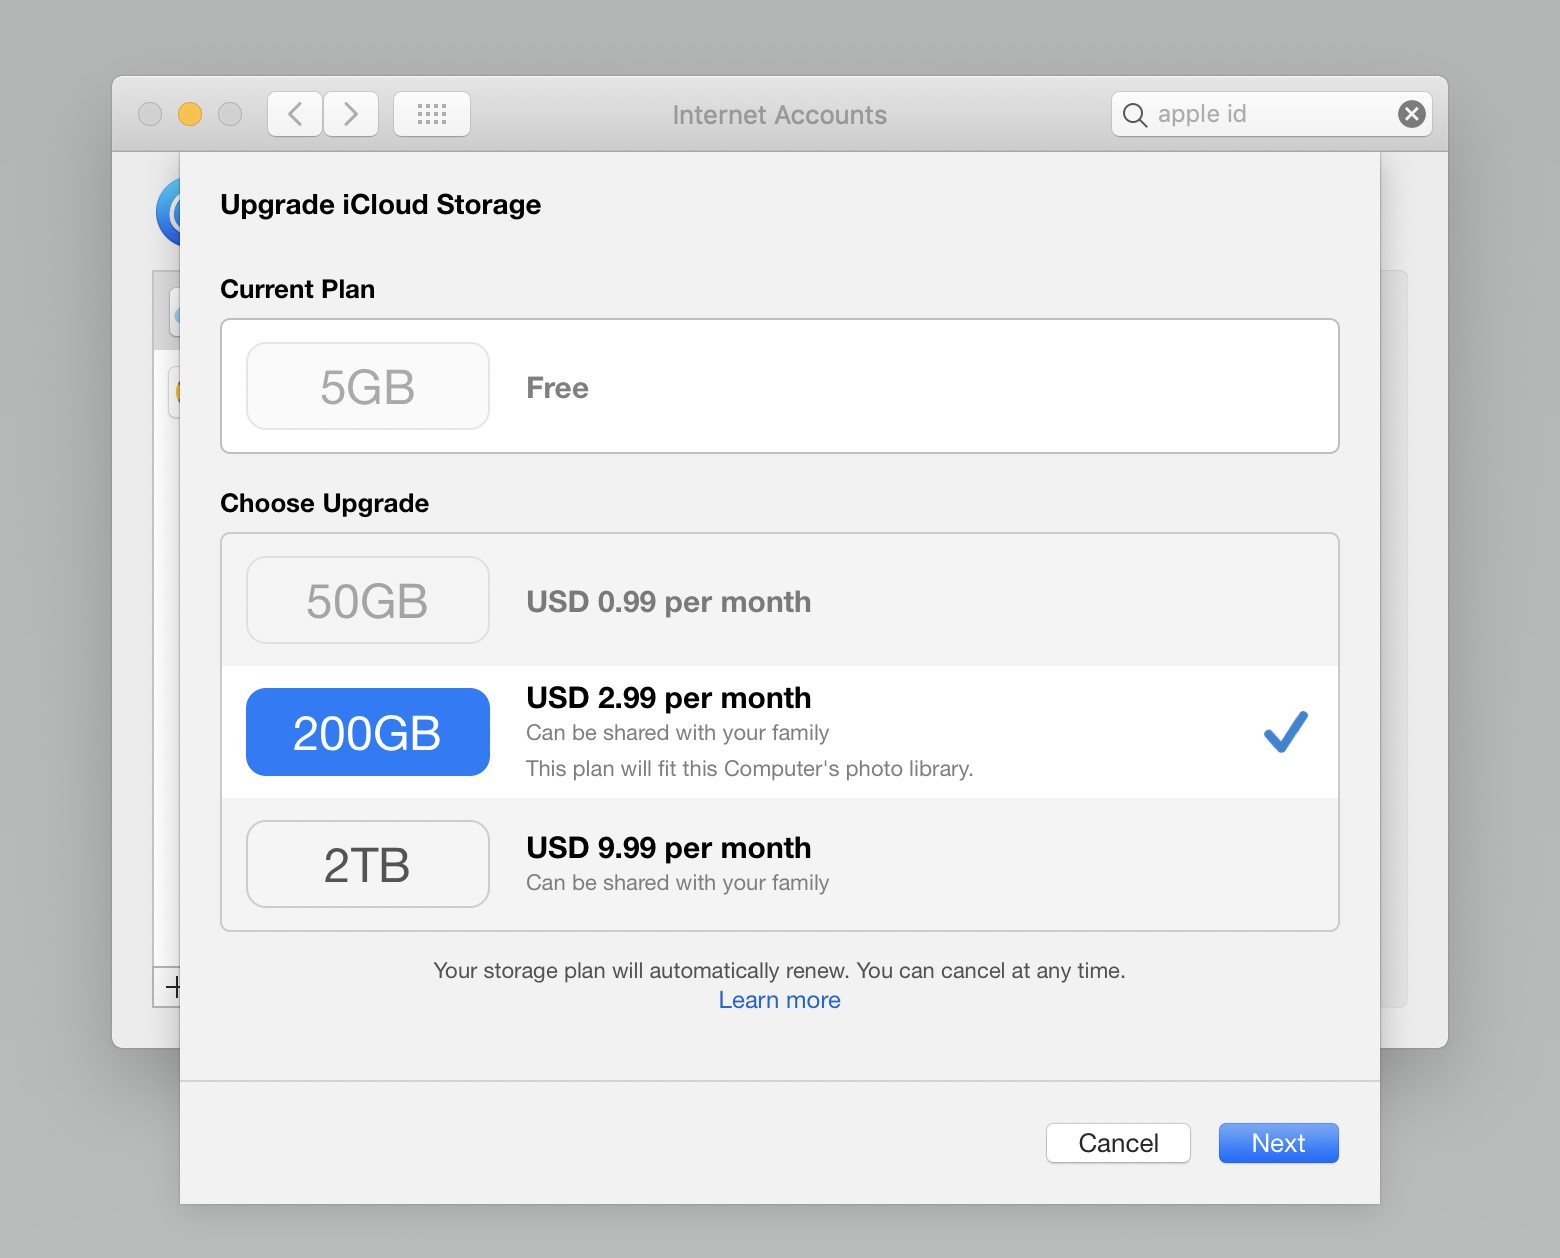
Task: Go back using the left chevron button
Action: point(295,114)
